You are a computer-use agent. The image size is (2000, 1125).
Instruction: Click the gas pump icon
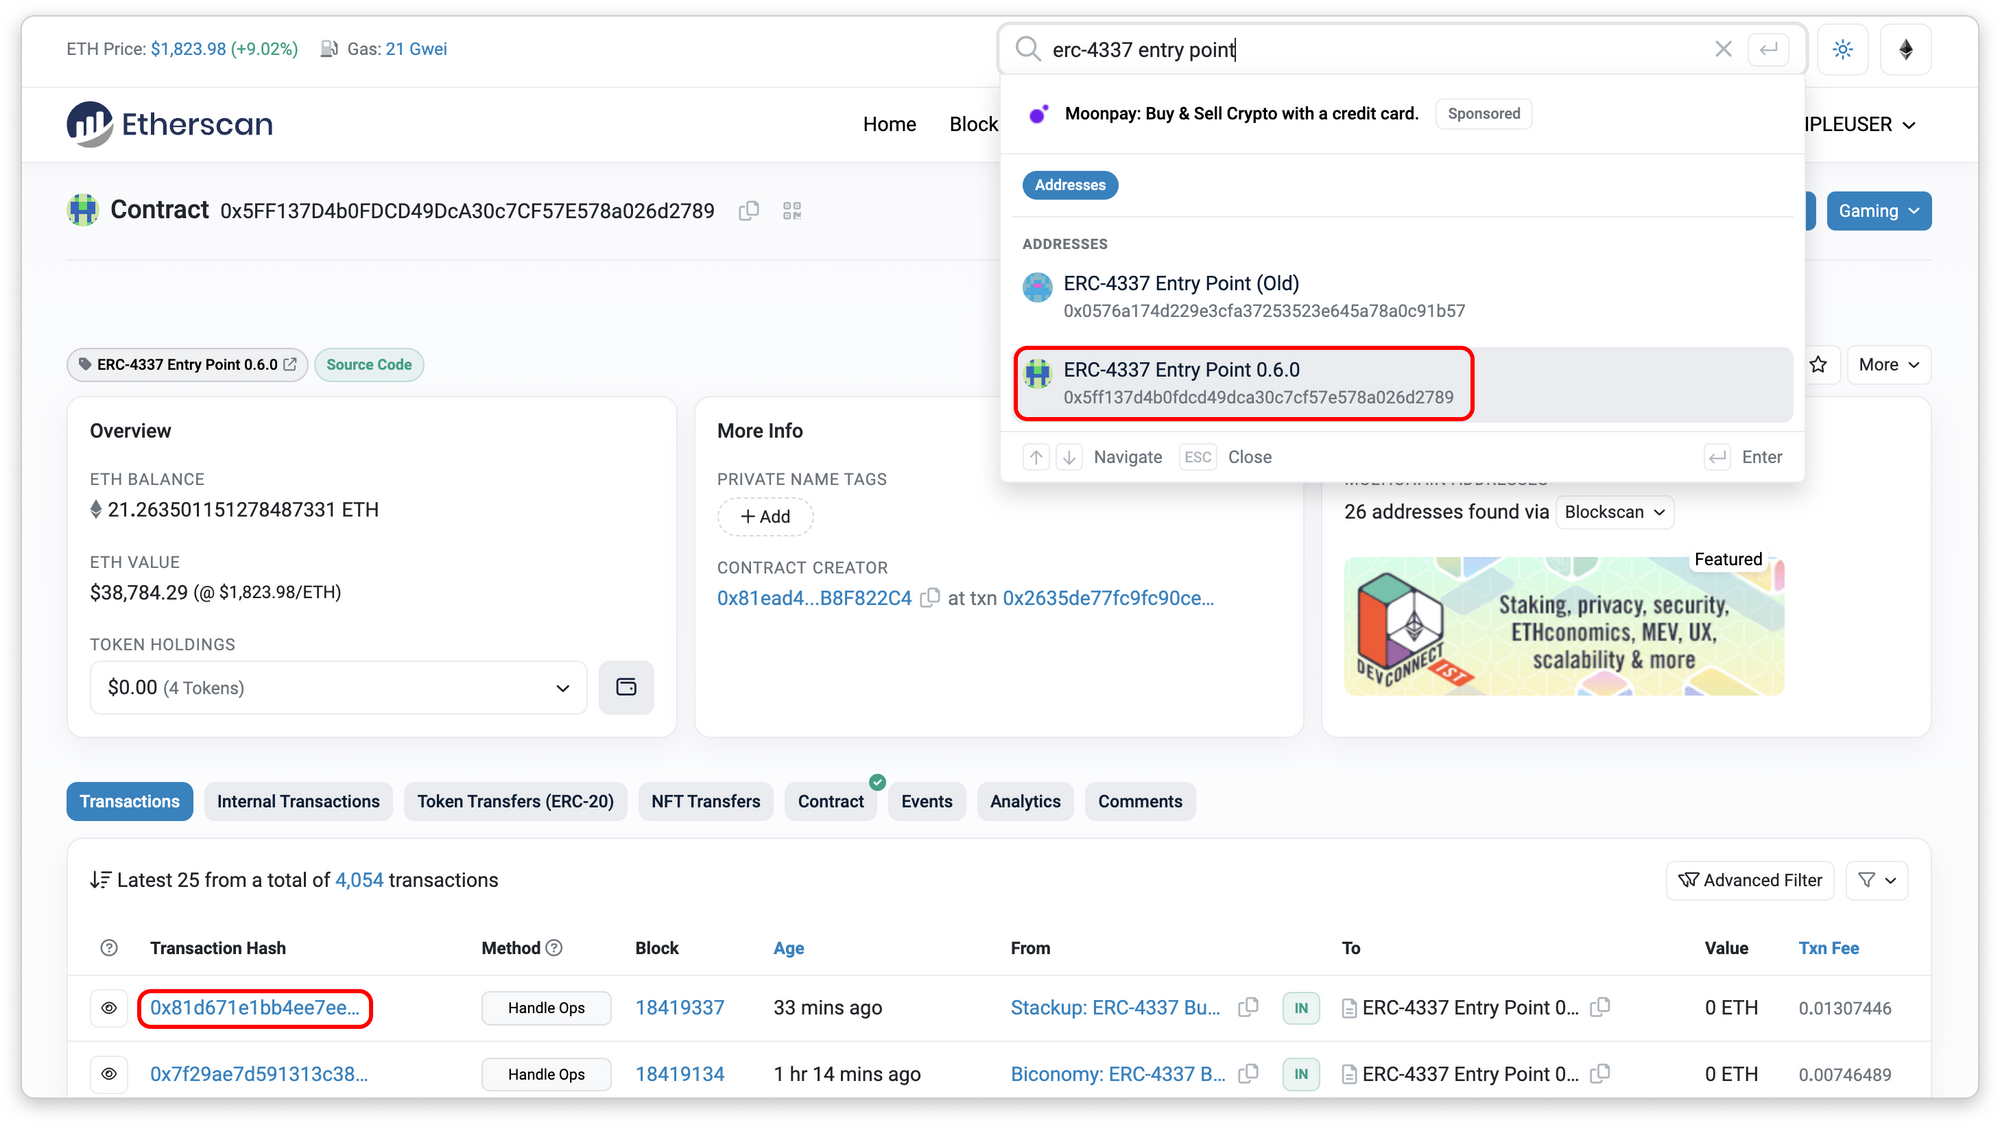pos(329,49)
